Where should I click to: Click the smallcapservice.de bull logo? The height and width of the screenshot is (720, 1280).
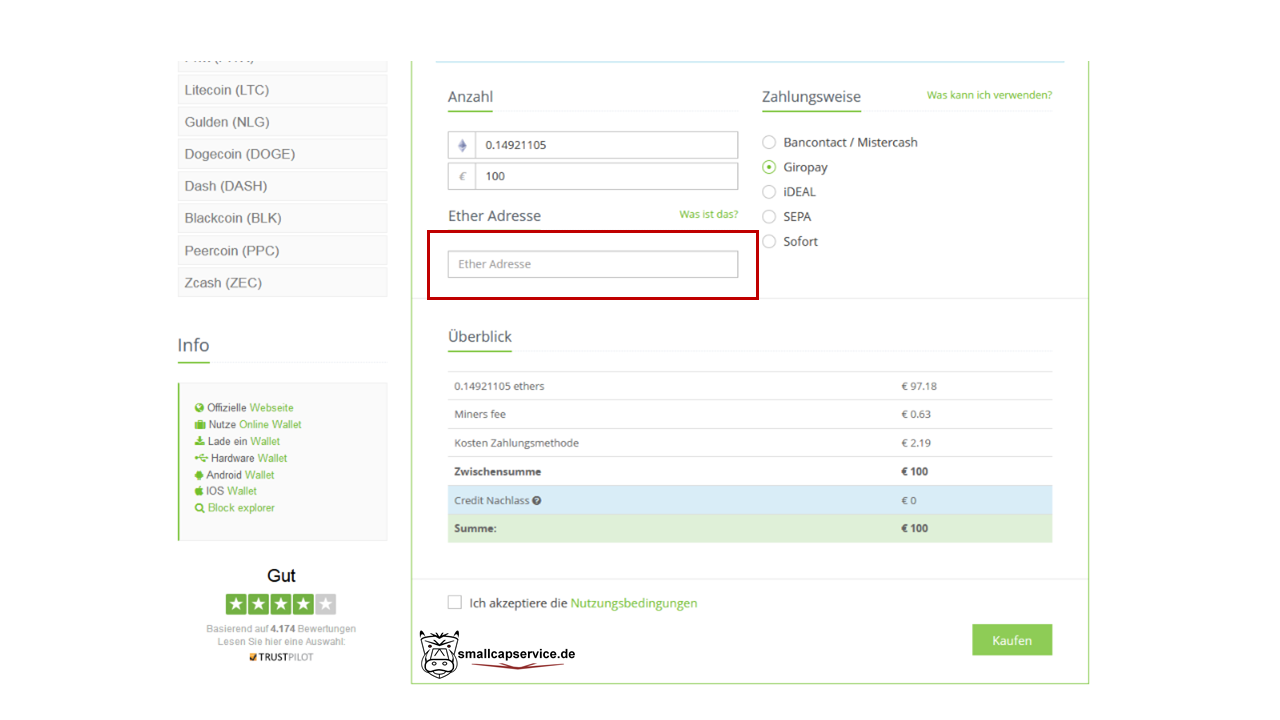click(x=438, y=655)
